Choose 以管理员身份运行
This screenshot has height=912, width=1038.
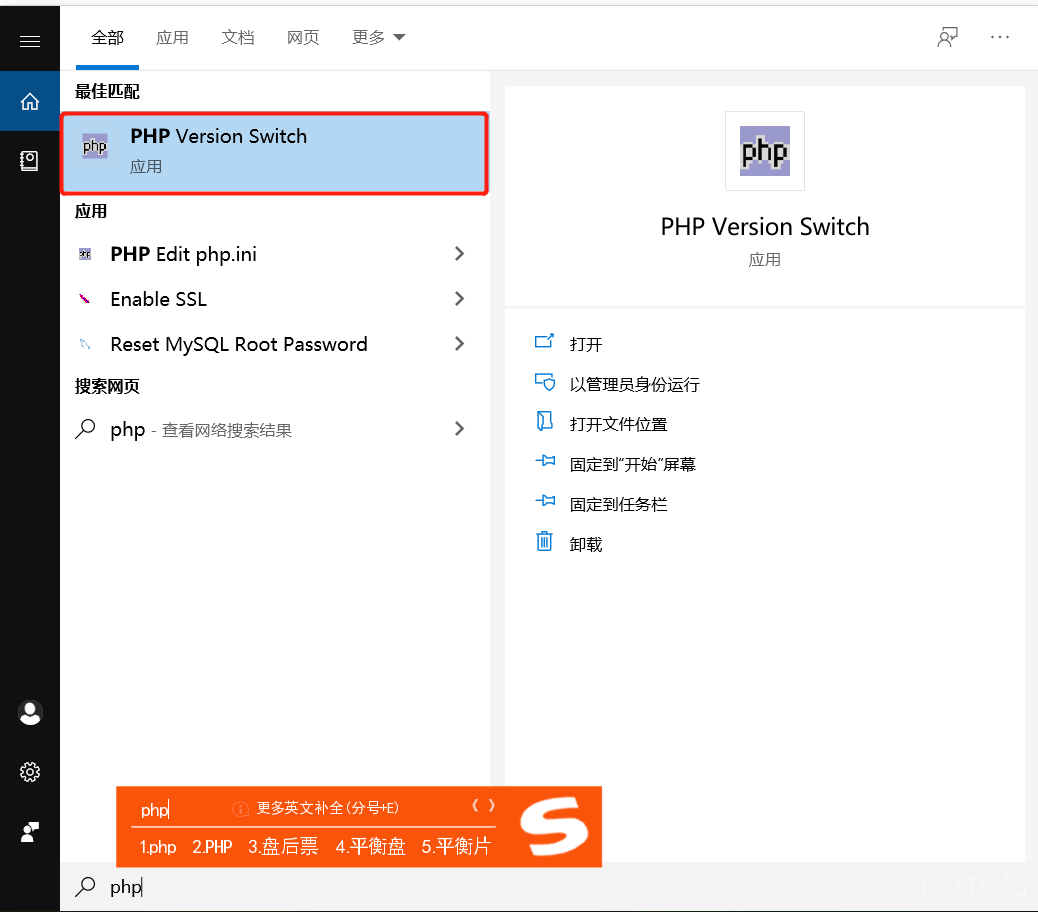pos(634,385)
